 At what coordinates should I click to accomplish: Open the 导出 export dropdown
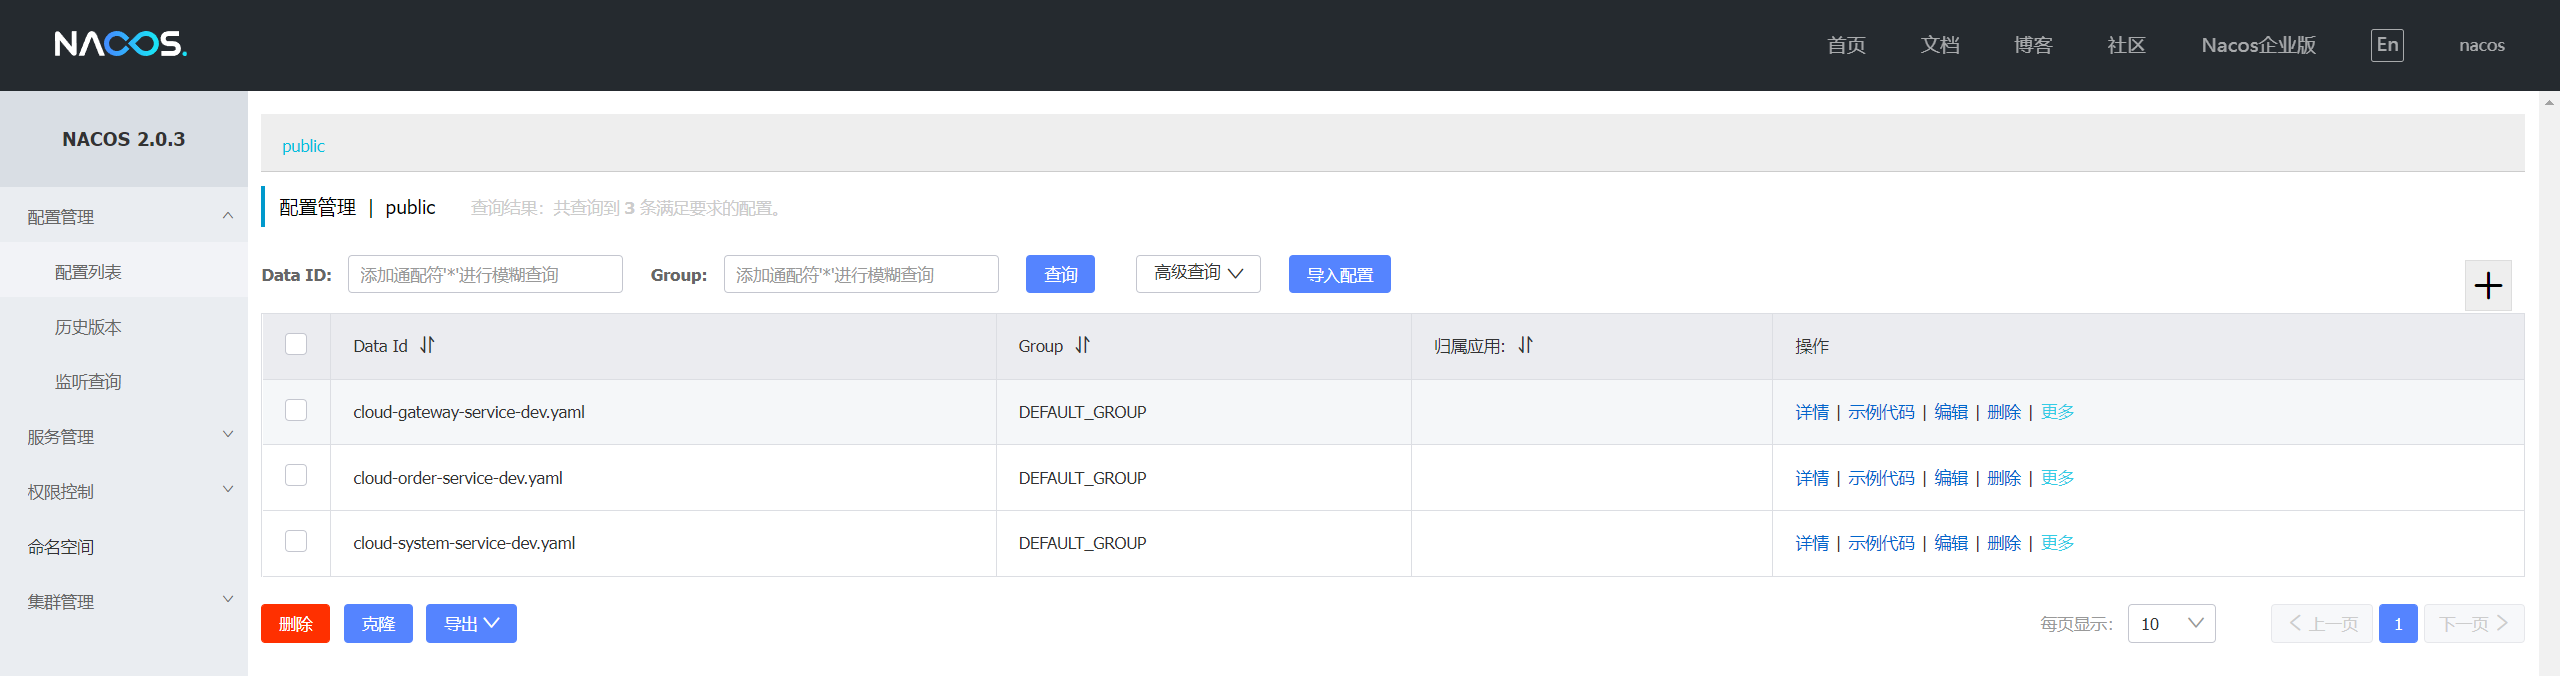[x=471, y=624]
